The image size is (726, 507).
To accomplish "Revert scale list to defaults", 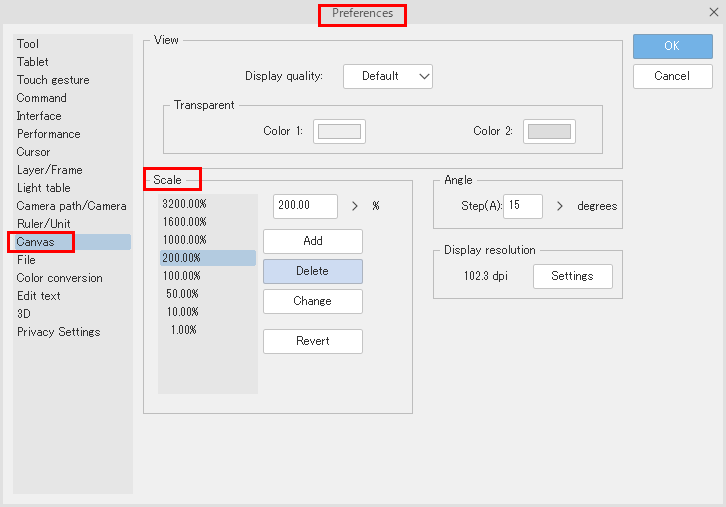I will [312, 341].
